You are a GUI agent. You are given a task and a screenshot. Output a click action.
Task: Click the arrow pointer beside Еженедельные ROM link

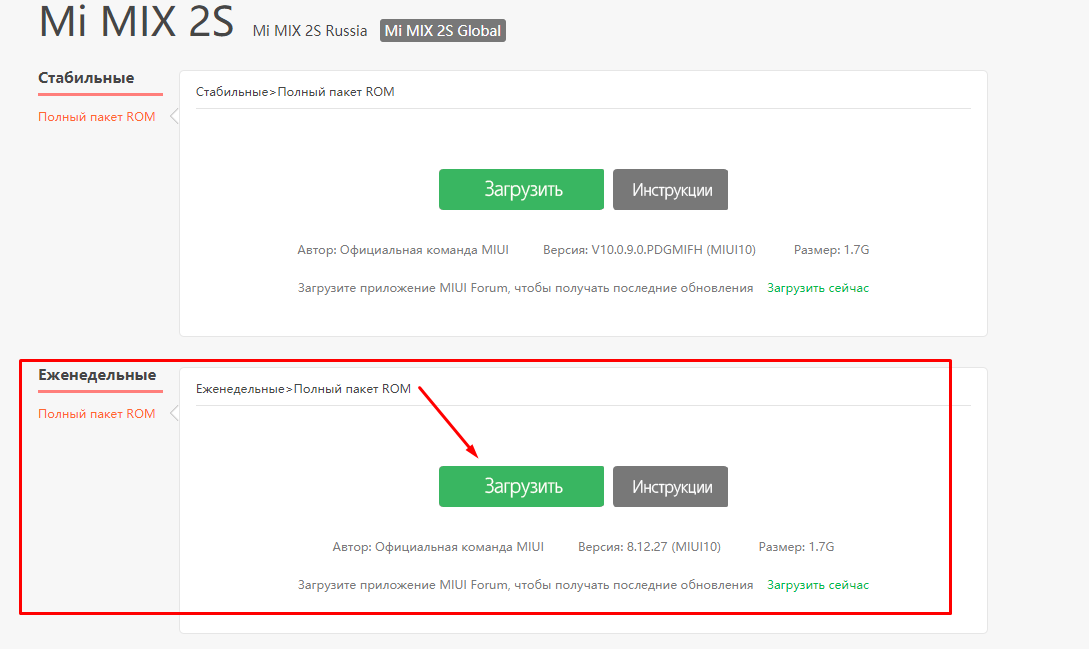click(x=174, y=414)
